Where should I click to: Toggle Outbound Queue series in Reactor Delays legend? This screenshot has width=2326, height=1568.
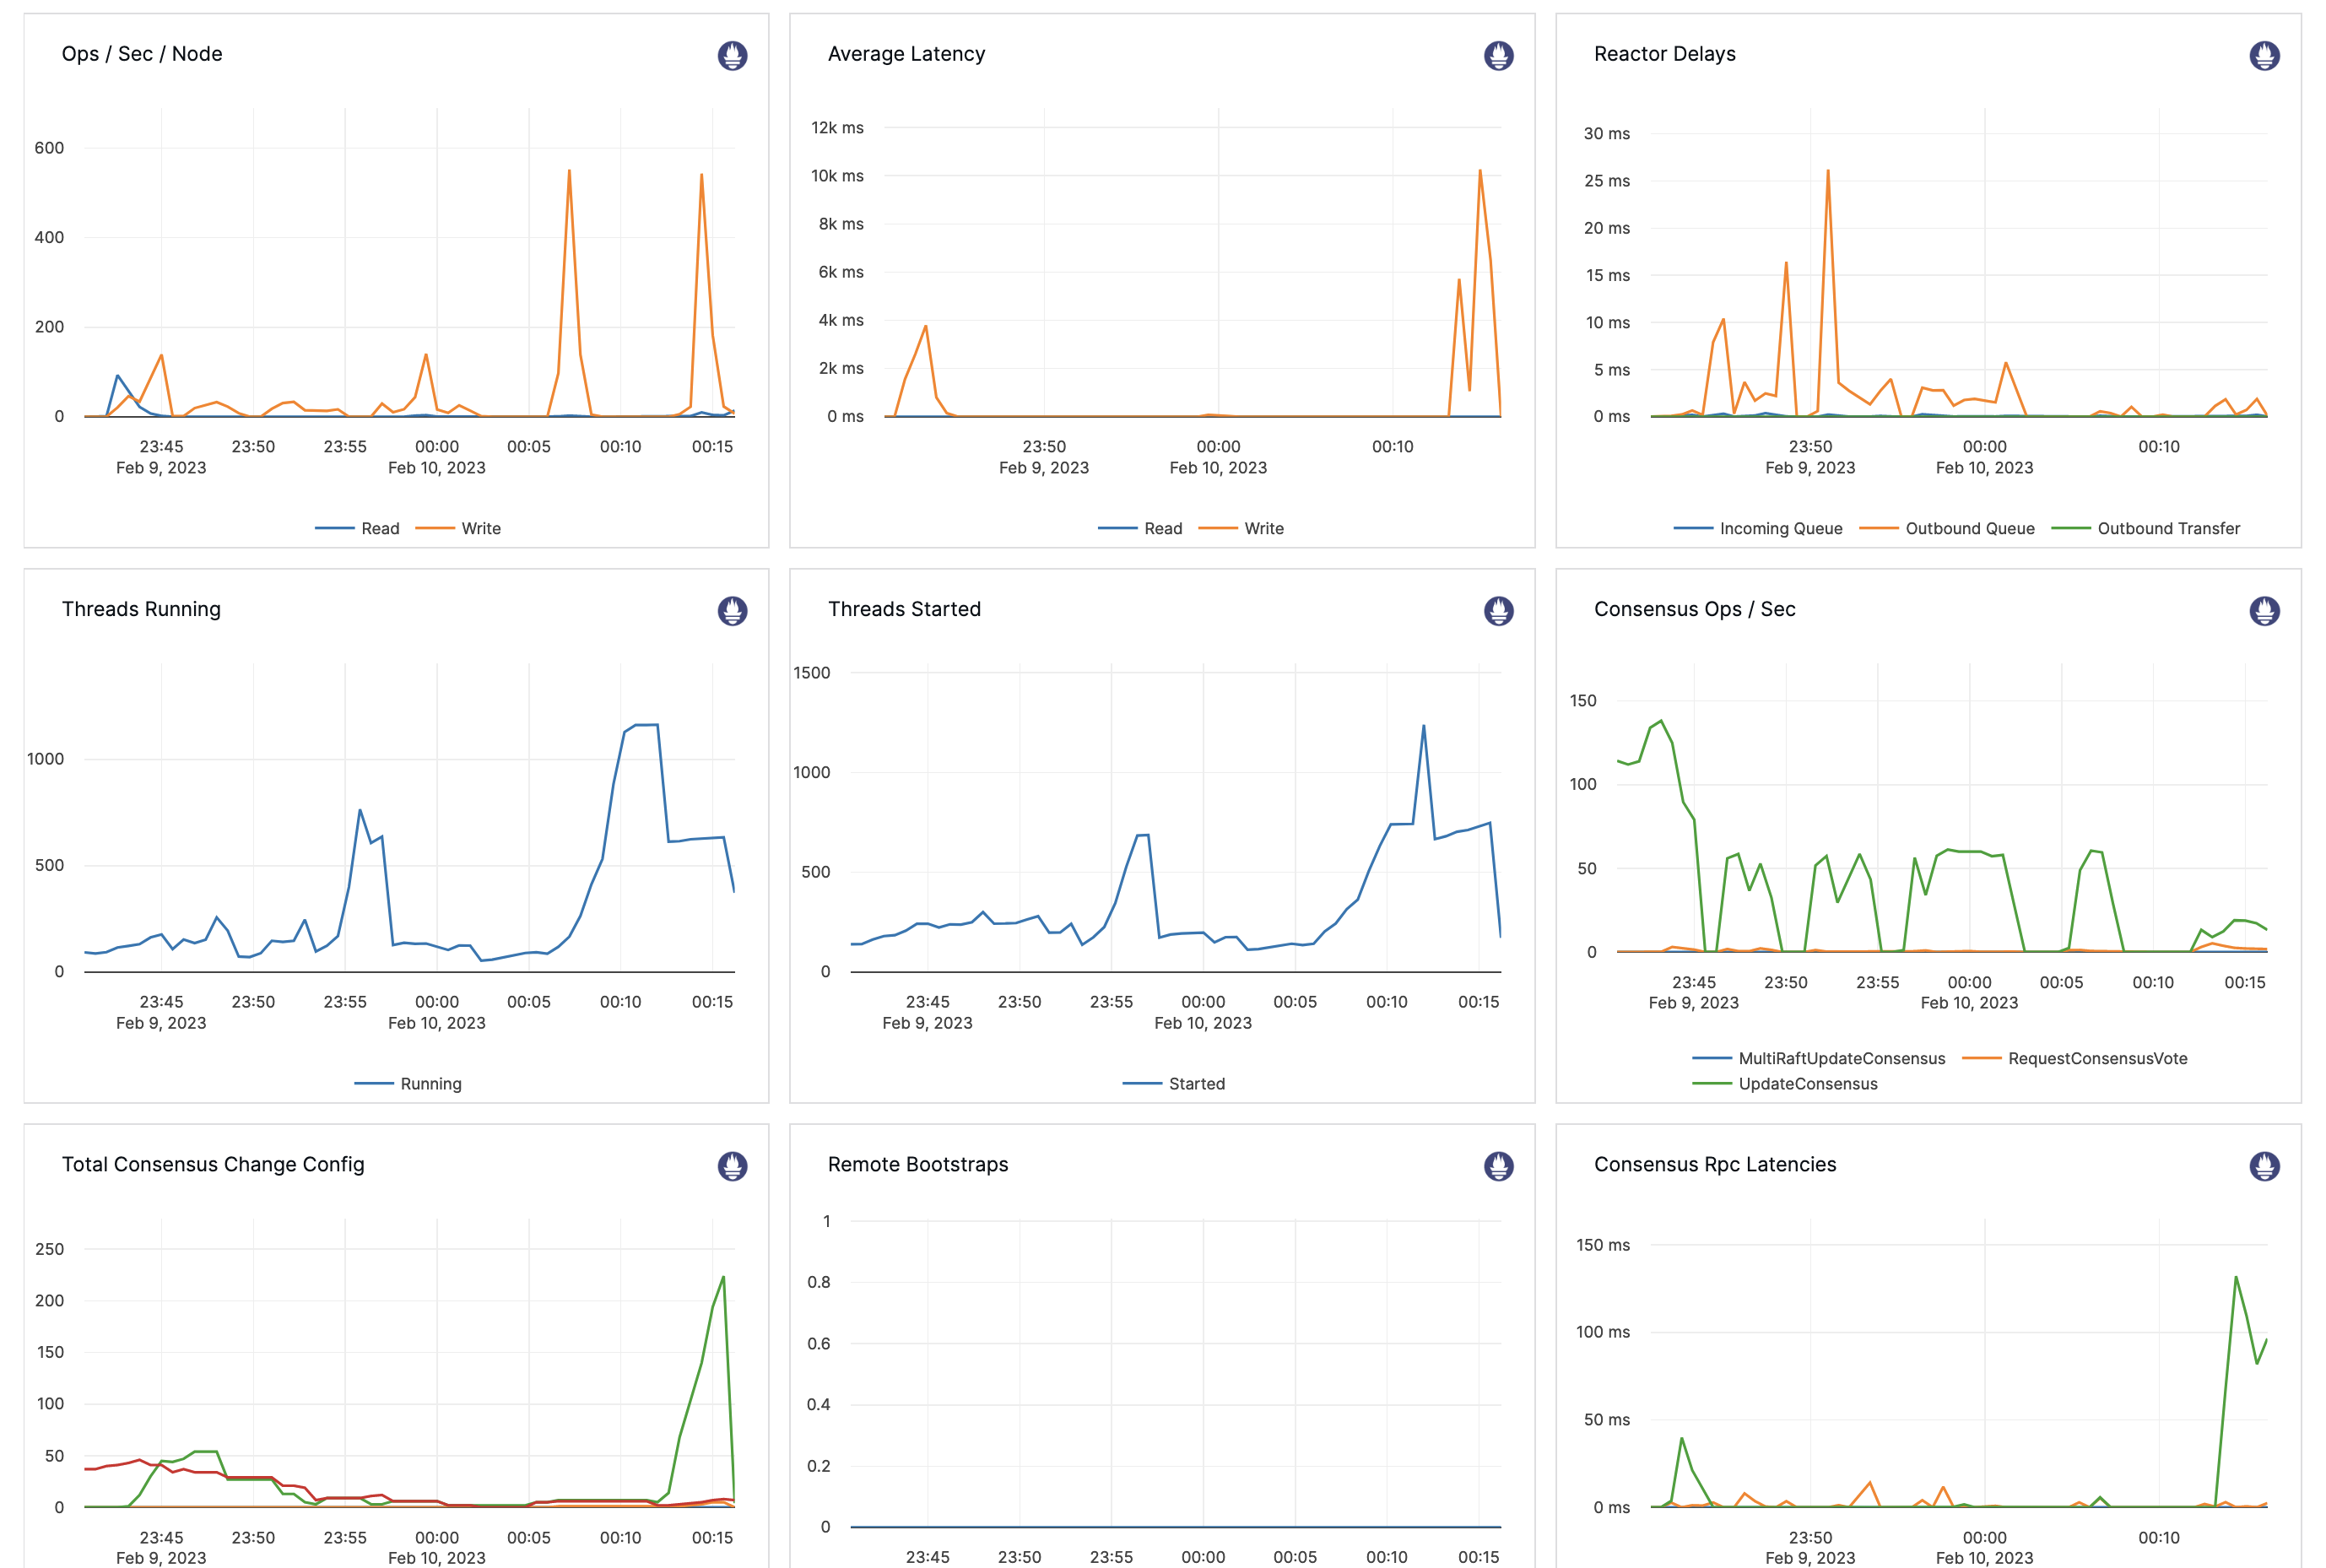[x=1946, y=528]
